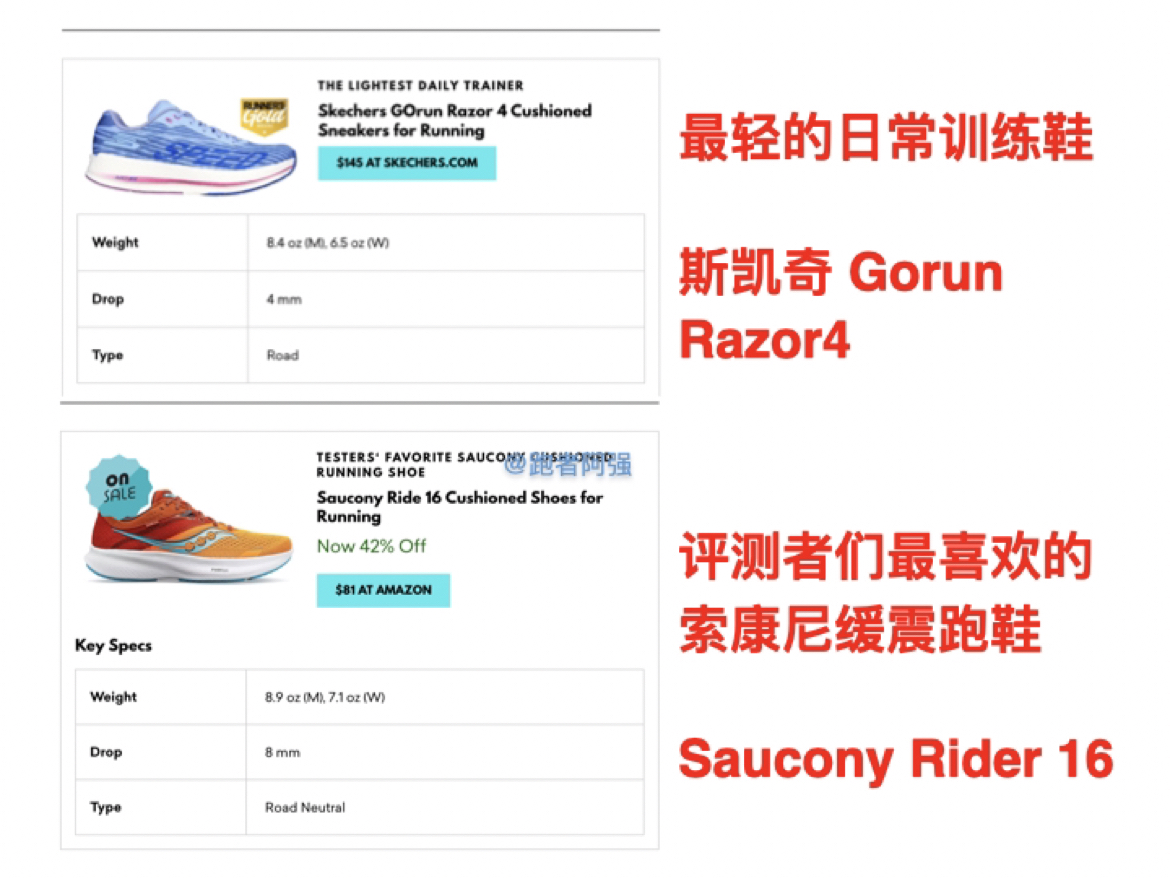Viewport: 1170px width, 878px height.
Task: Select the Road Neutral type value
Action: point(305,807)
